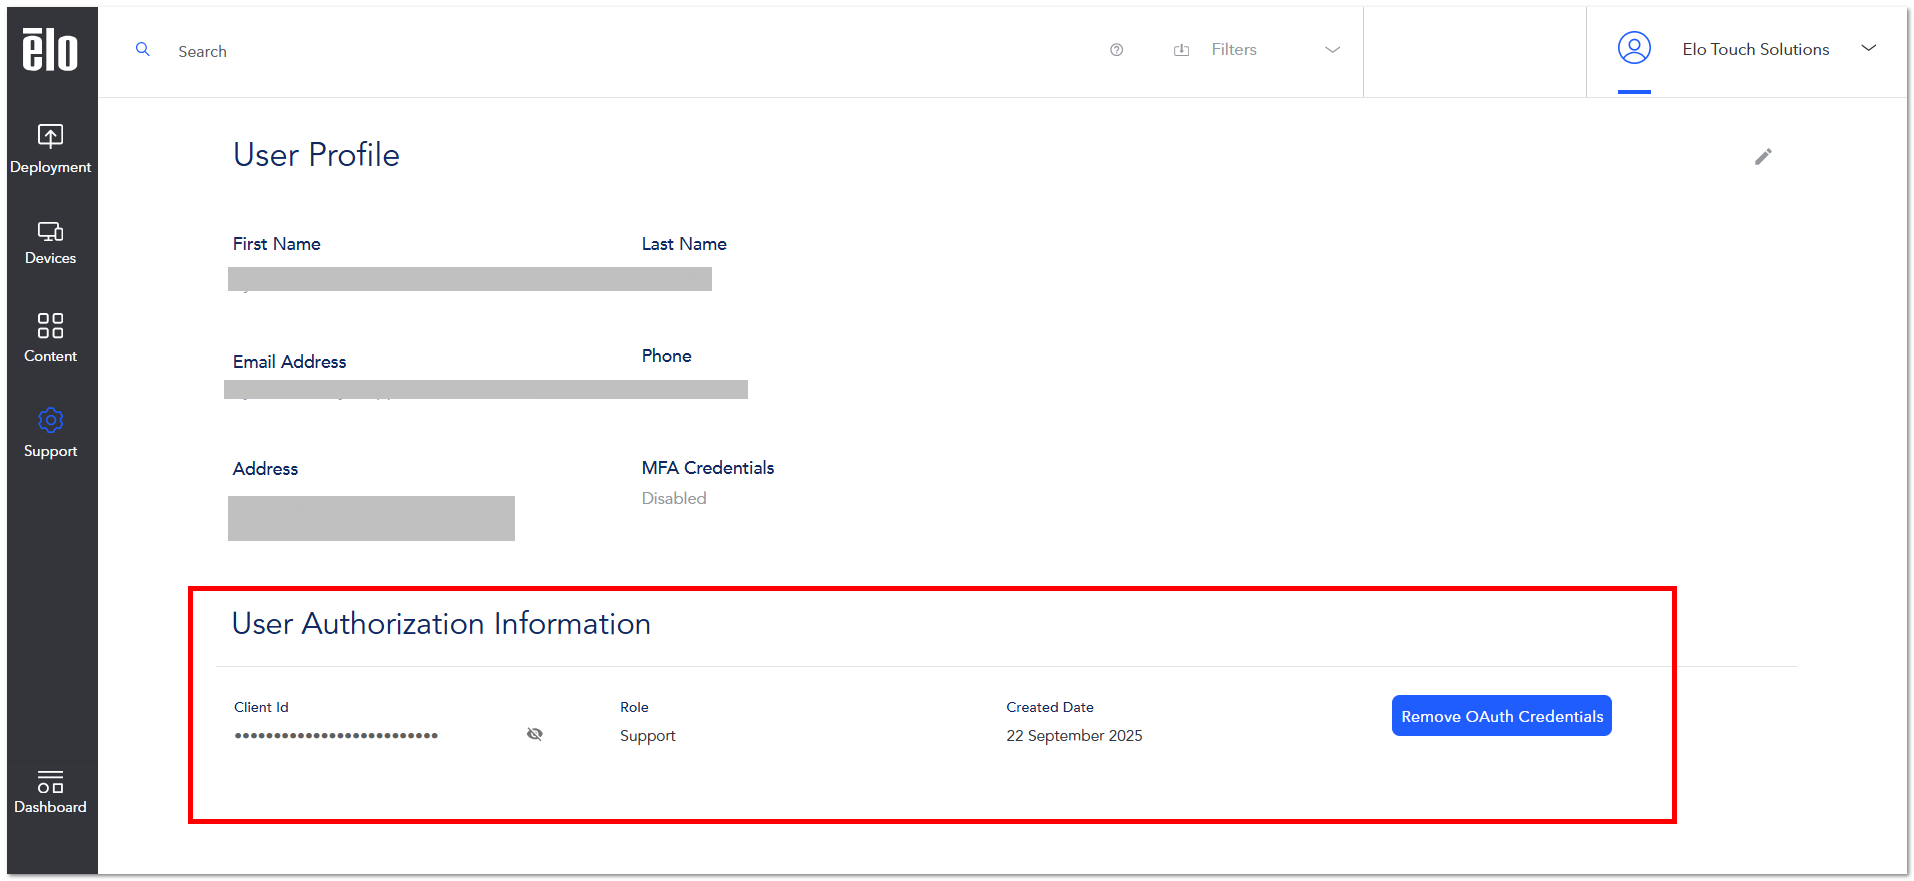This screenshot has width=1914, height=881.
Task: Click the Elo logo in the sidebar
Action: point(50,49)
